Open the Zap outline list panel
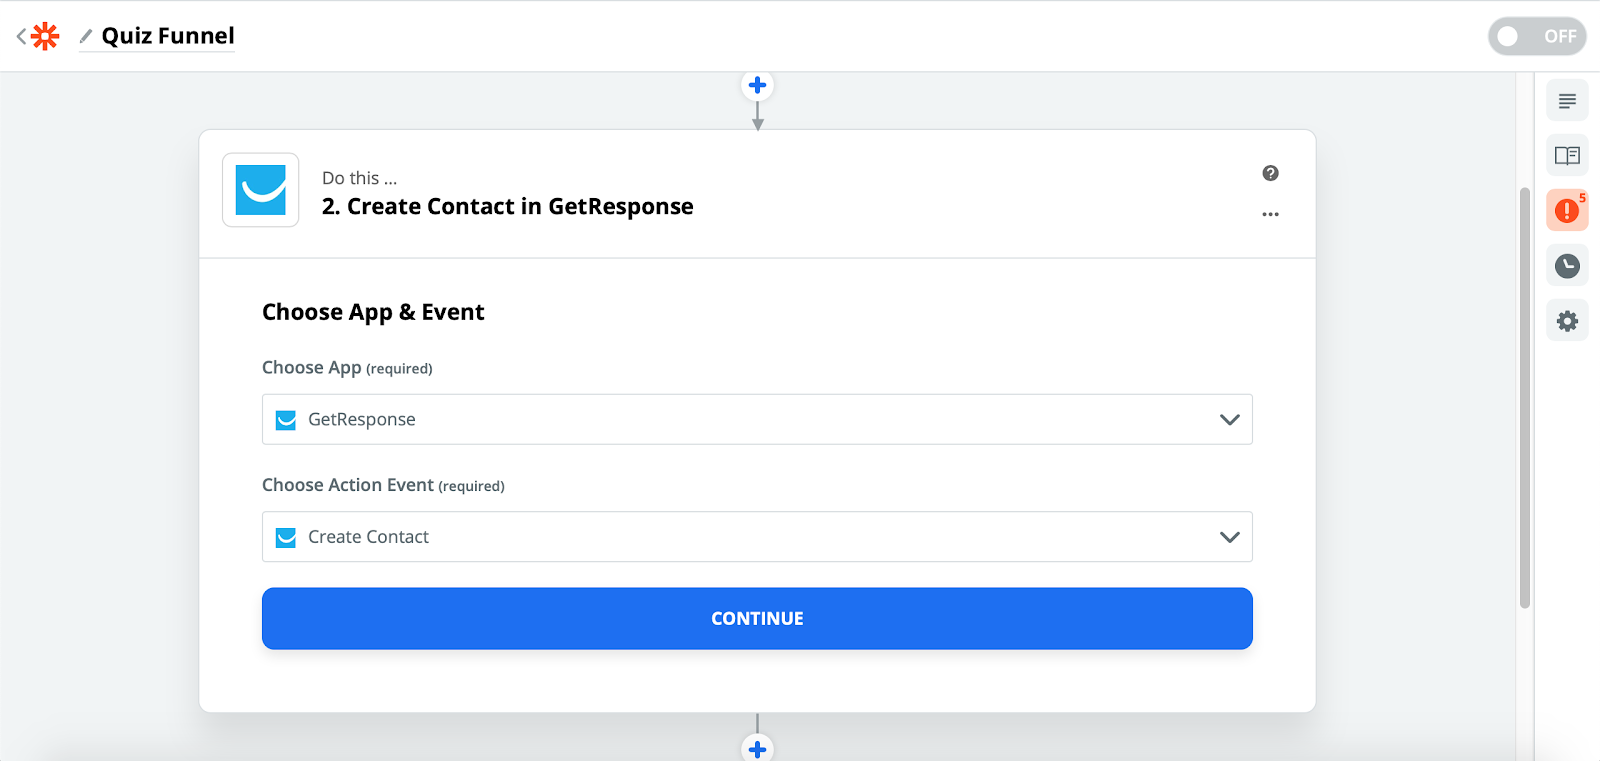1600x761 pixels. click(x=1567, y=101)
